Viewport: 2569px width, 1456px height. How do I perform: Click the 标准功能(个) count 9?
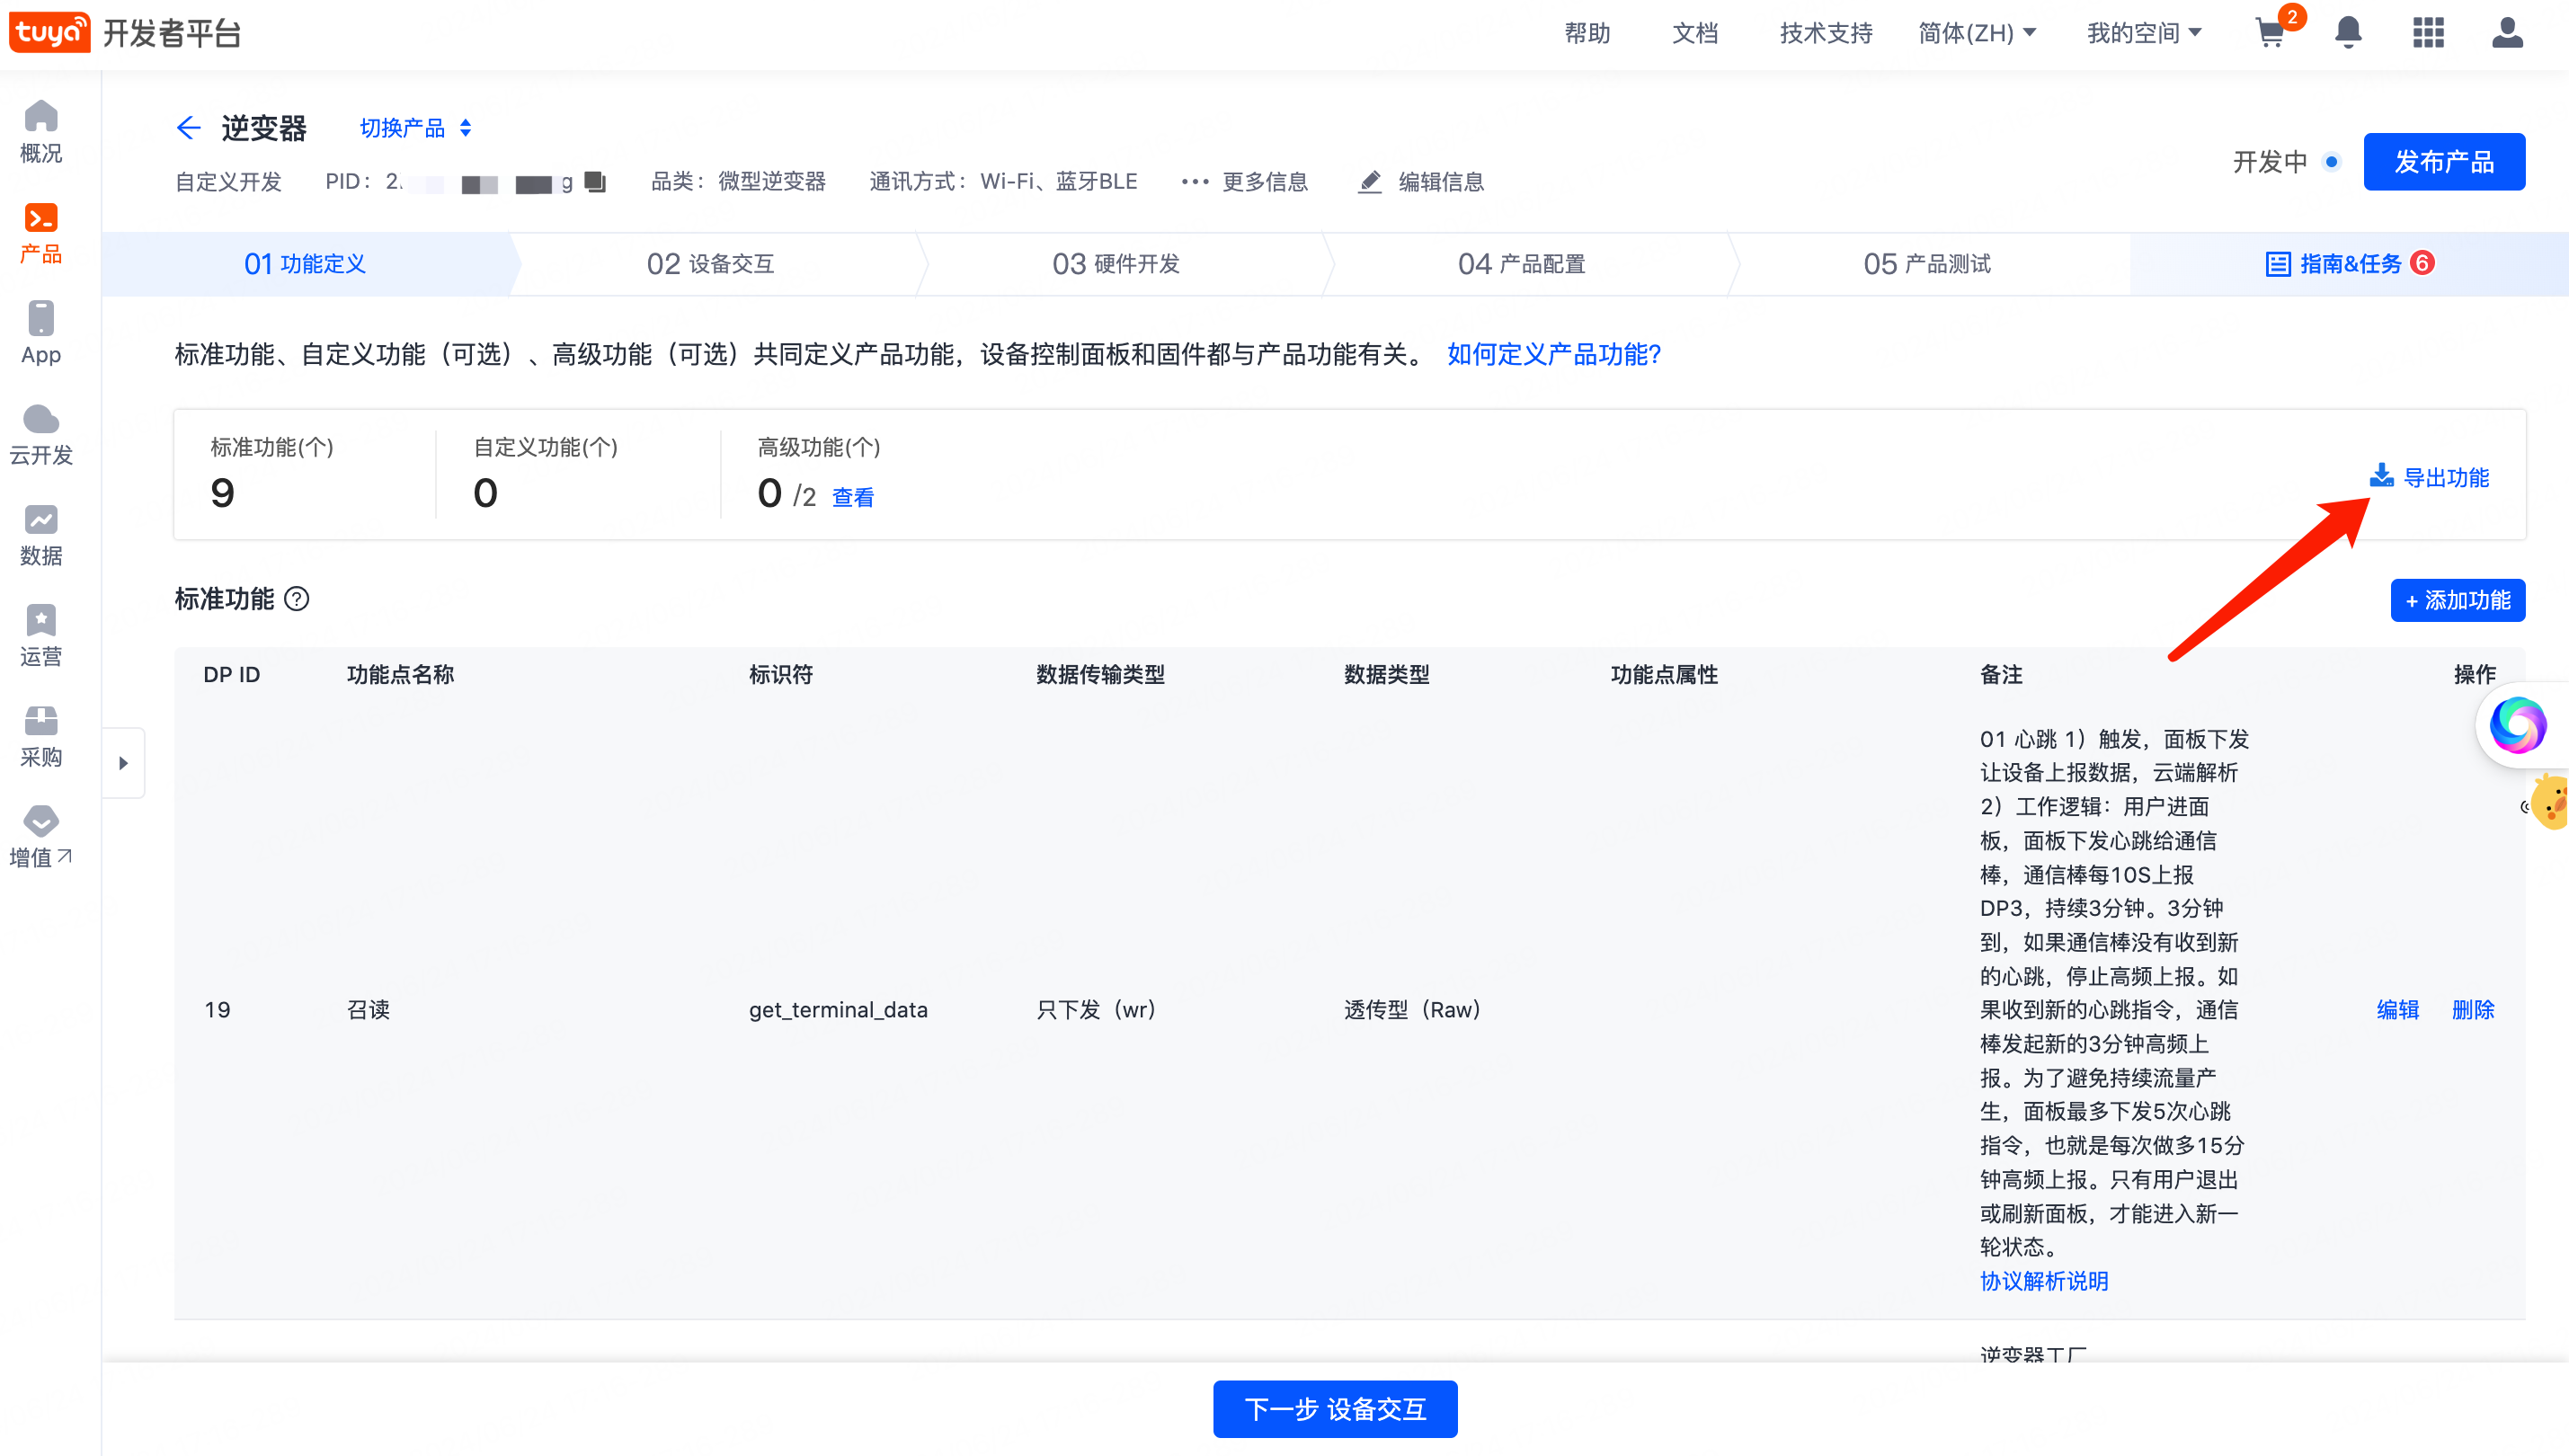pos(222,493)
